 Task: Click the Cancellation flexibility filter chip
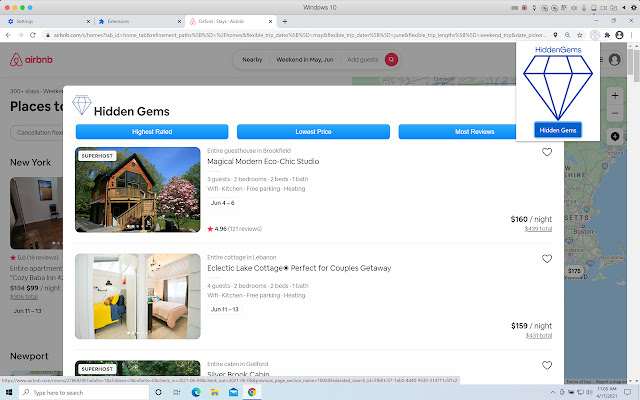pyautogui.click(x=38, y=133)
